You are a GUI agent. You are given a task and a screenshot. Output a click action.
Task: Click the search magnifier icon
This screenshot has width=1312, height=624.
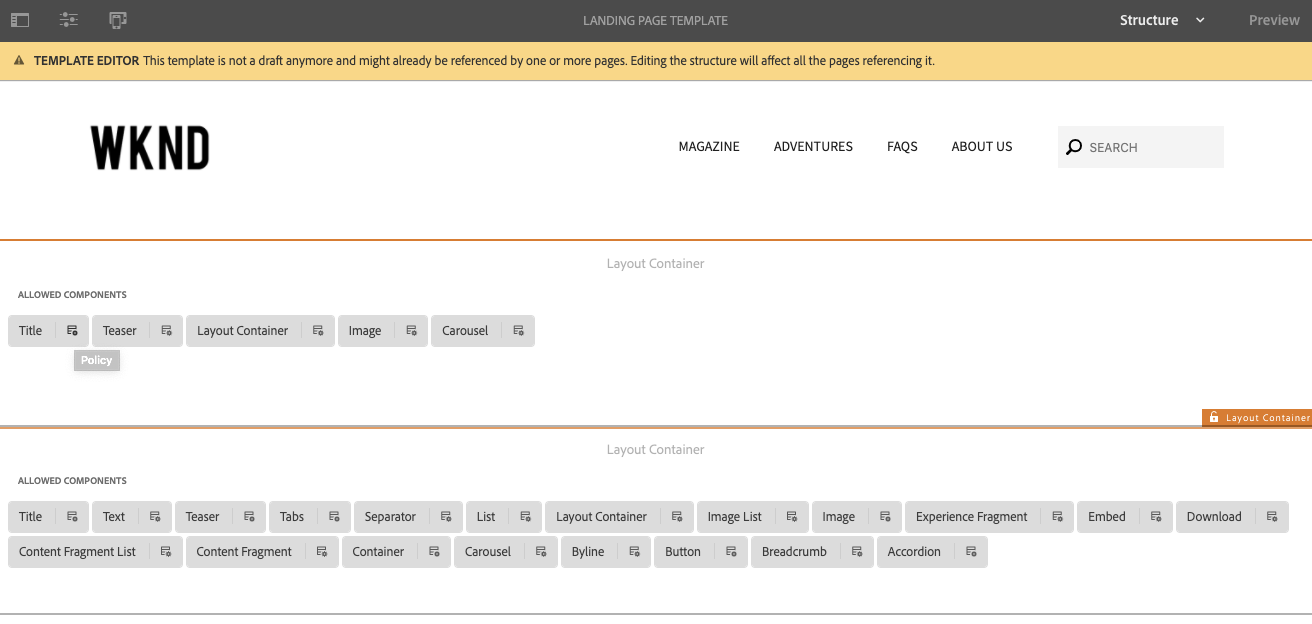coord(1074,147)
